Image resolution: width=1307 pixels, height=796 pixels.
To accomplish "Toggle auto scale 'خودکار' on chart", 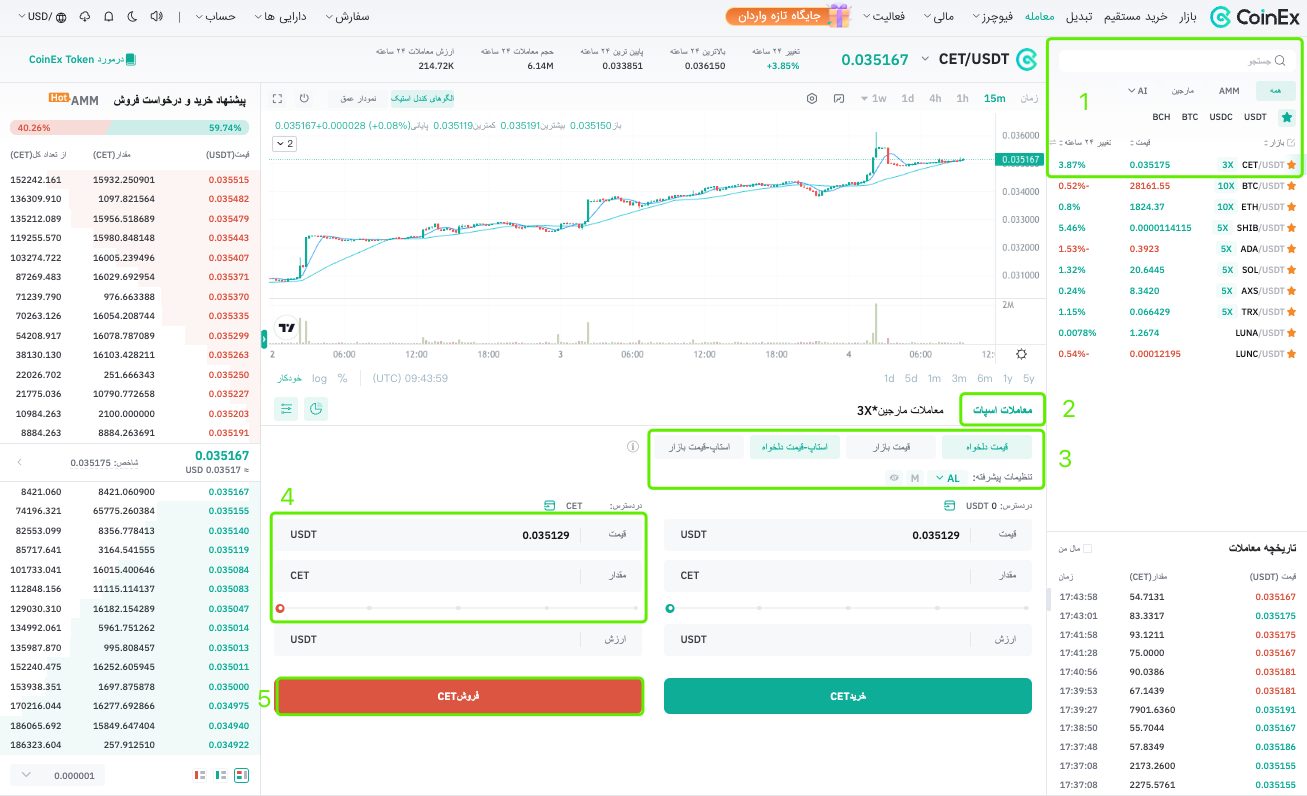I will pyautogui.click(x=290, y=378).
